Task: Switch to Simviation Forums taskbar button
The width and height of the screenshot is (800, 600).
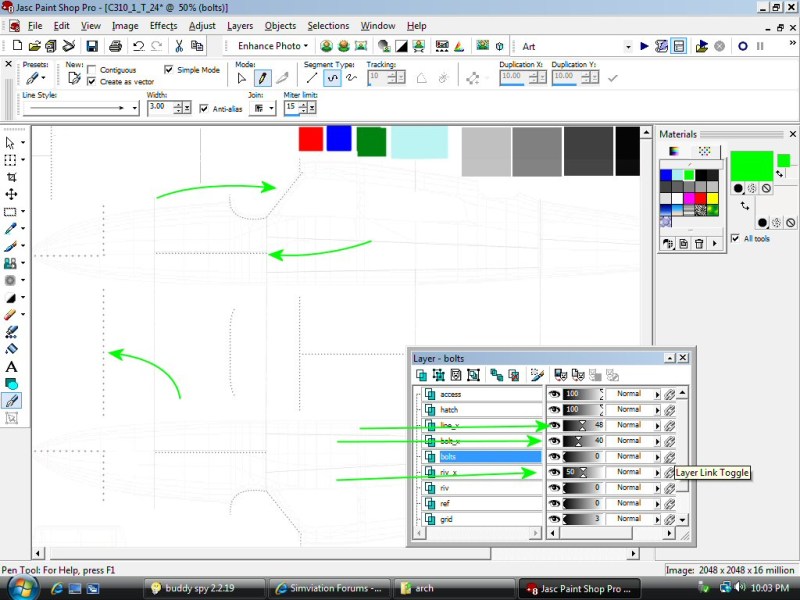Action: coord(326,589)
